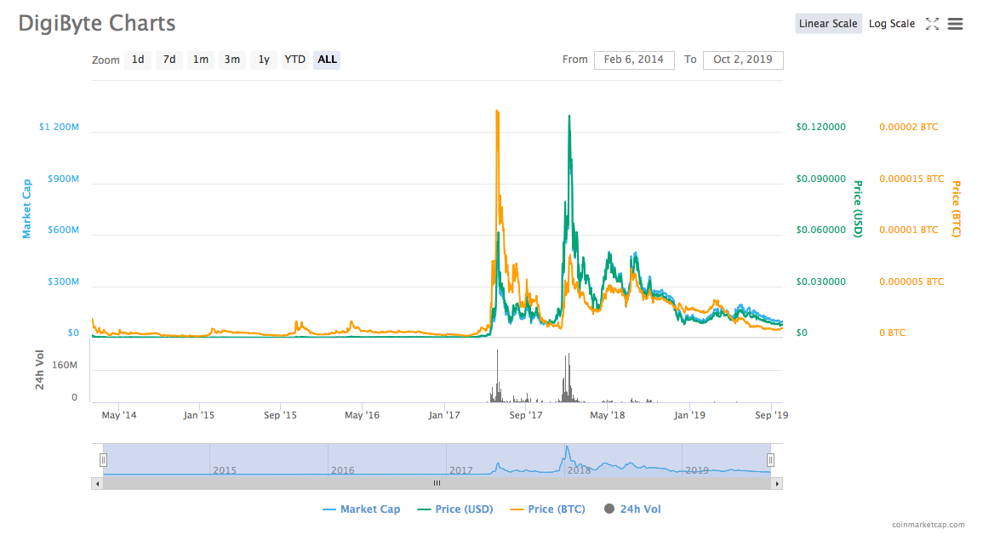Click the 0.00002 BTC axis label
Screen dimensions: 1000x546
(x=908, y=127)
